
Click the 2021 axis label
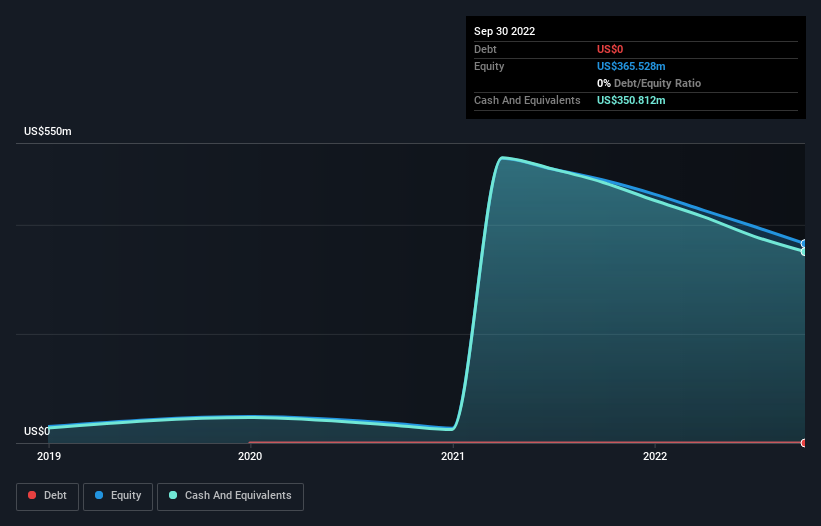click(452, 456)
